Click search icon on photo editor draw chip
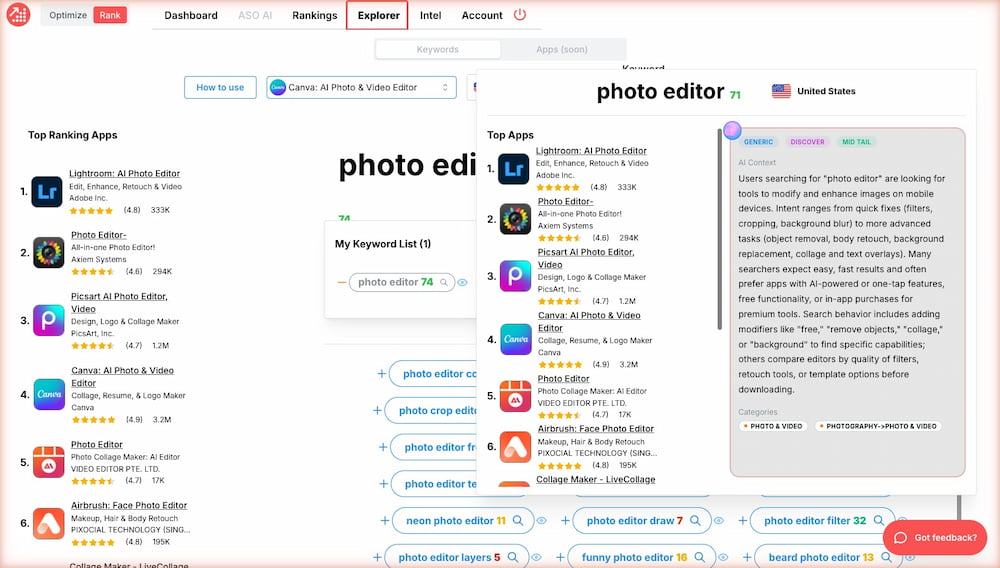The image size is (1000, 568). point(695,521)
